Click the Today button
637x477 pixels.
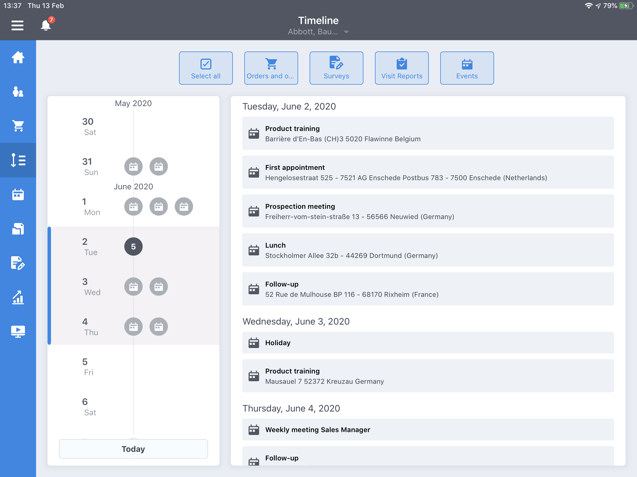133,449
